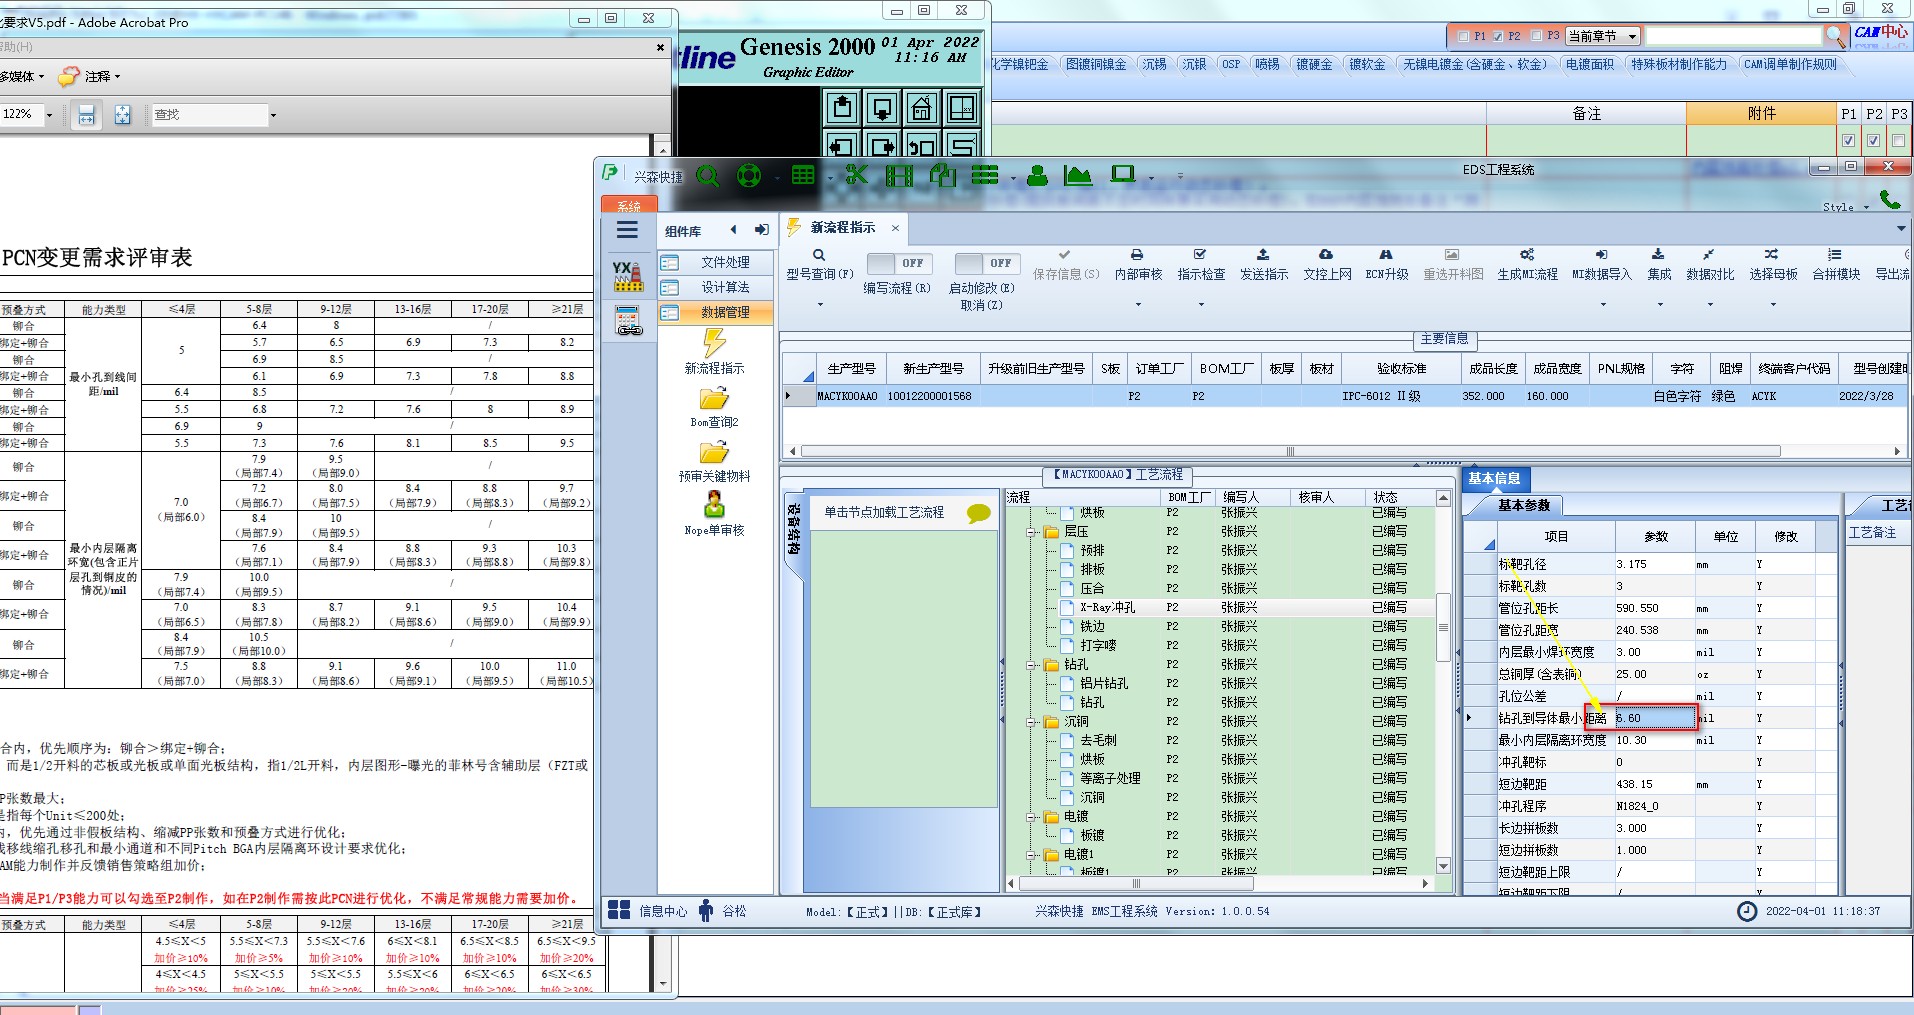This screenshot has height=1015, width=1914.
Task: Click the 钻孔到导体最小距离 value 6.60 field
Action: point(1654,718)
